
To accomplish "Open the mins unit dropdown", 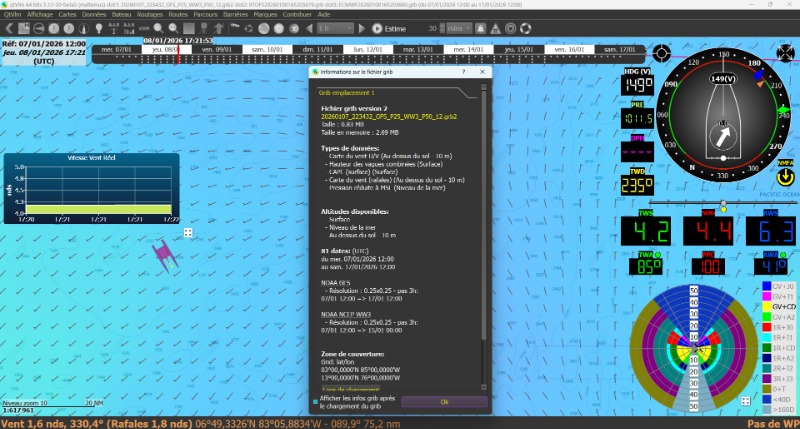I will (460, 28).
